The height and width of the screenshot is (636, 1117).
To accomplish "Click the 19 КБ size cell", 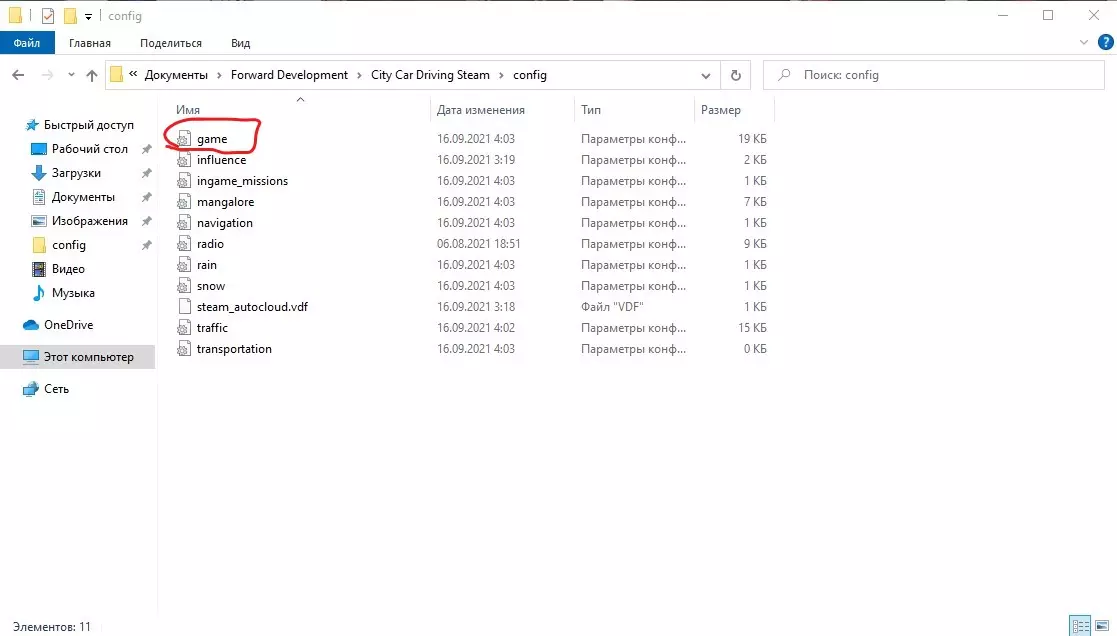I will pos(752,139).
